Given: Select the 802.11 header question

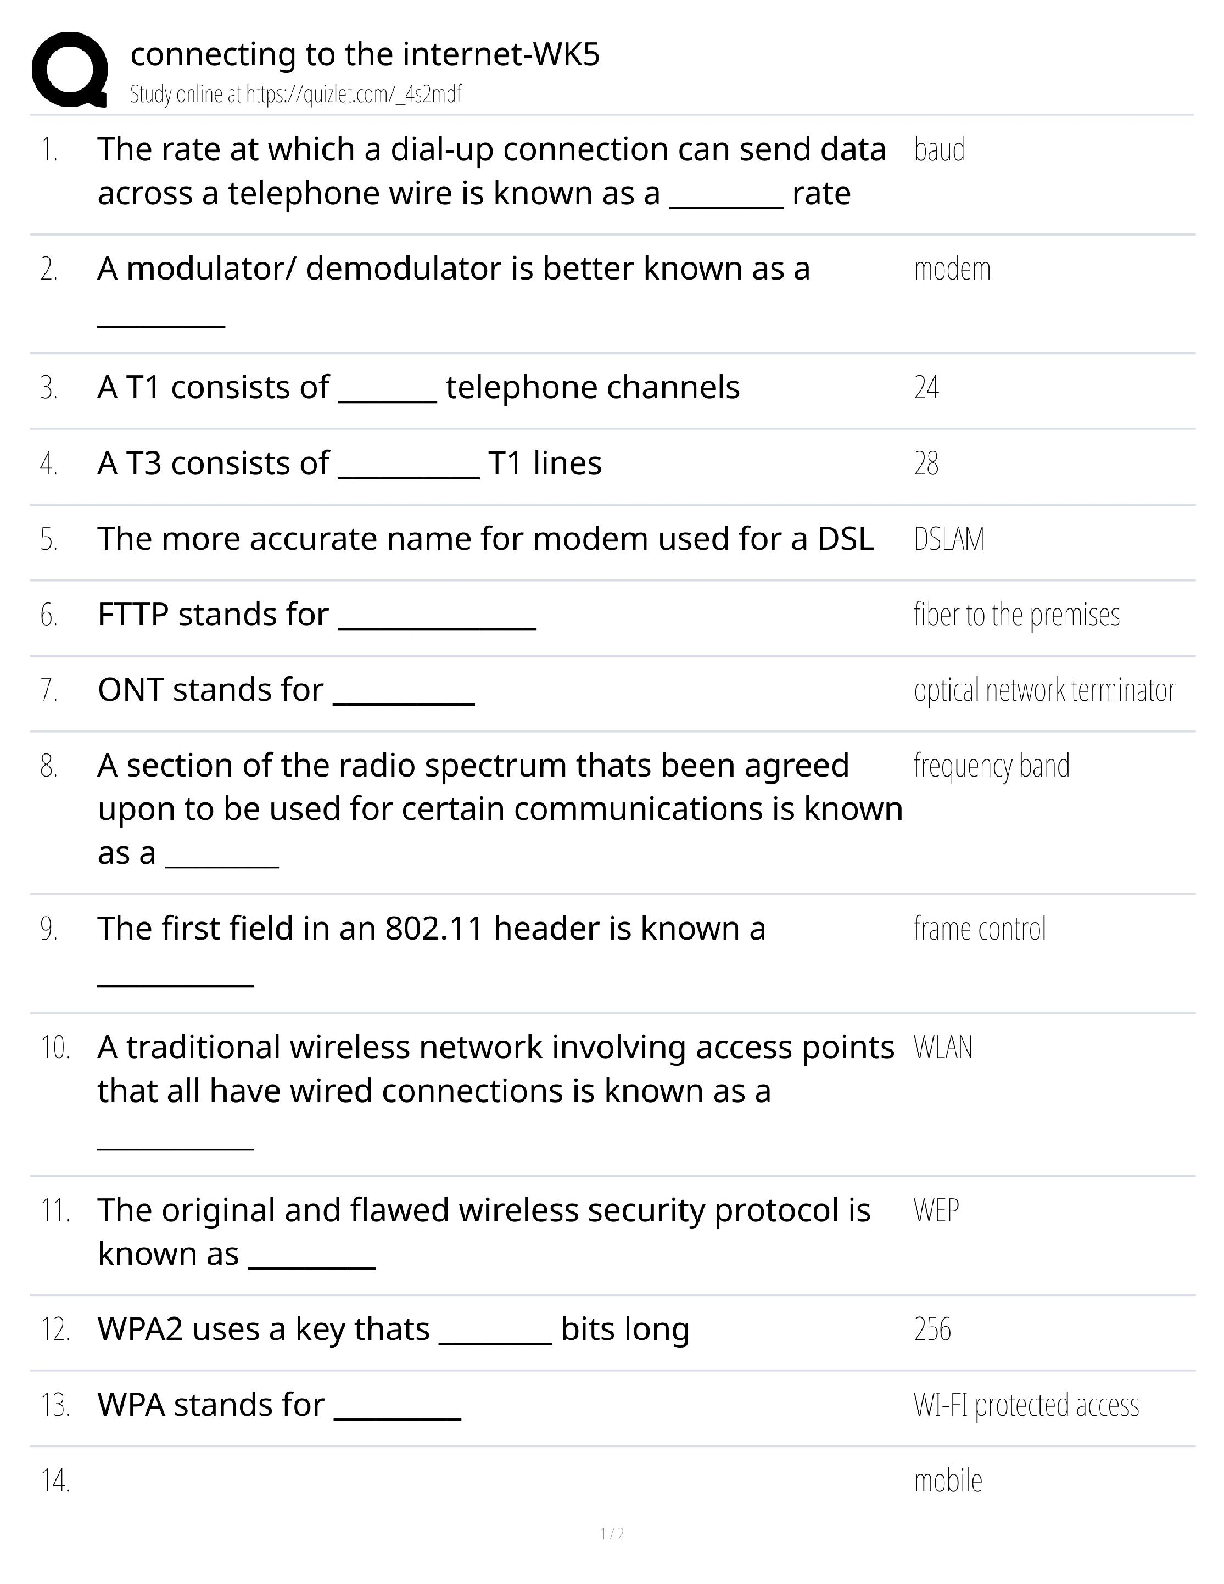Looking at the screenshot, I should pos(431,929).
